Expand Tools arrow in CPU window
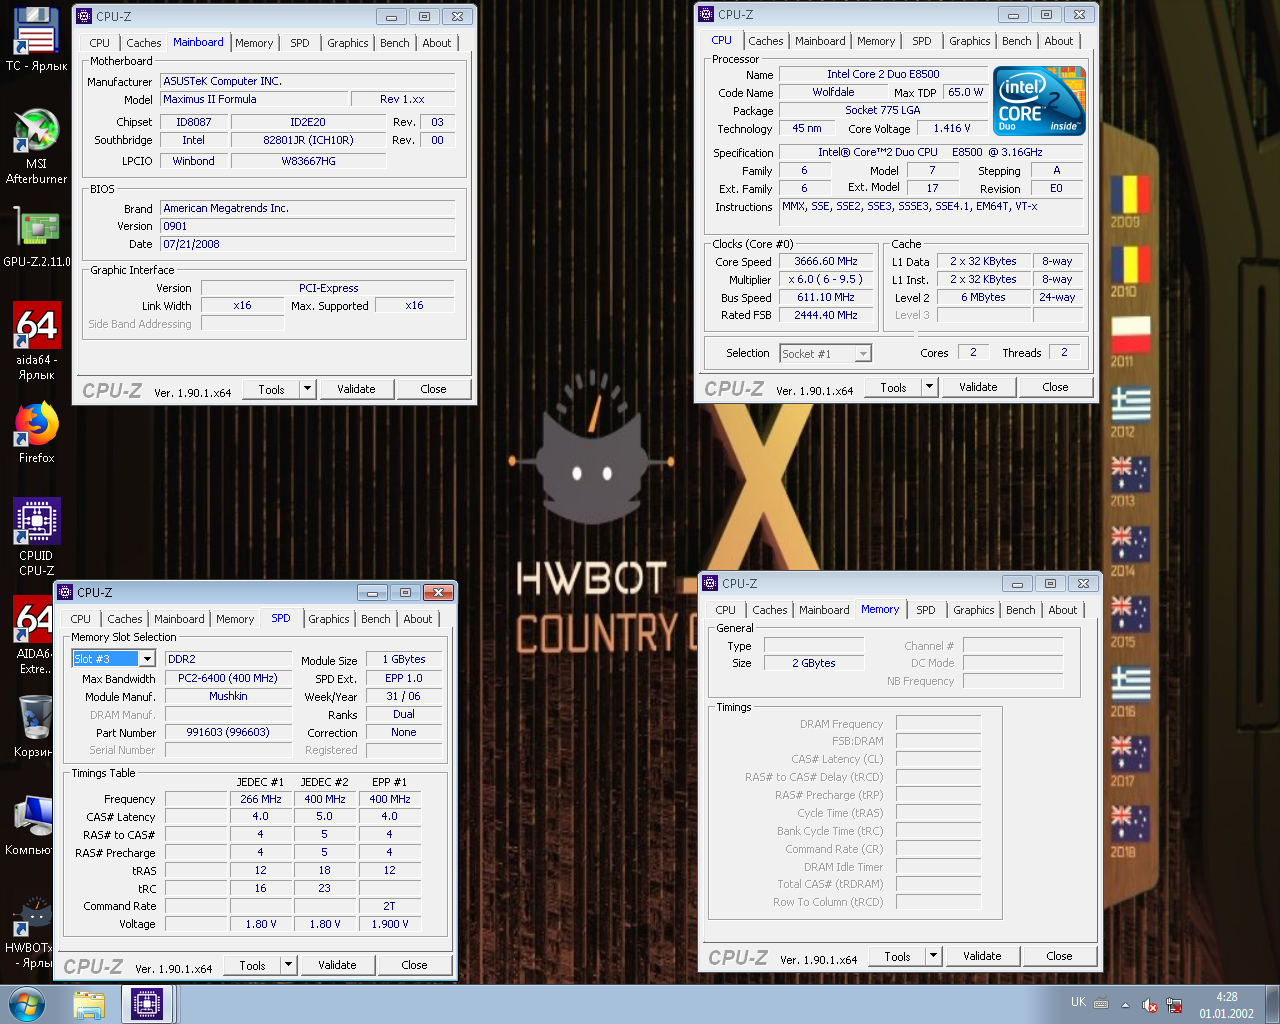Viewport: 1280px width, 1024px height. click(x=929, y=387)
